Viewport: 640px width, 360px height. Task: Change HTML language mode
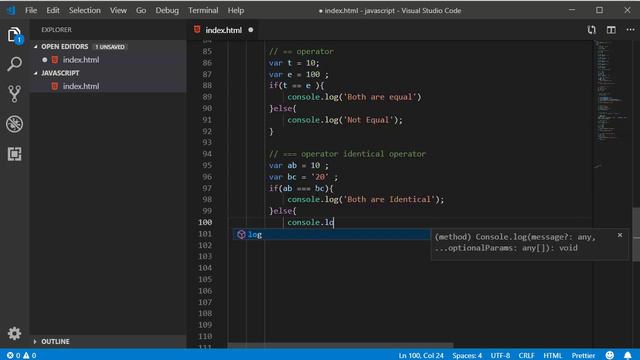(x=553, y=355)
